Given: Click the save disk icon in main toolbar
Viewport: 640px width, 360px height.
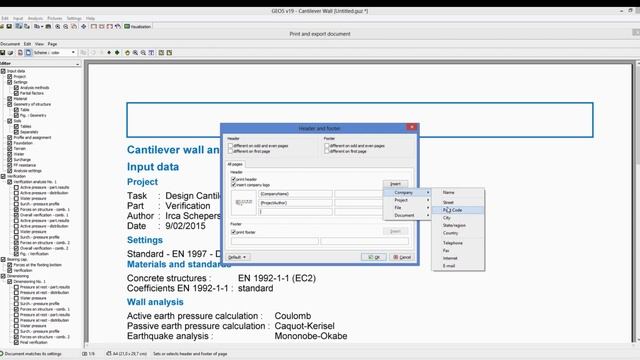Looking at the screenshot, I should click(x=9, y=26).
